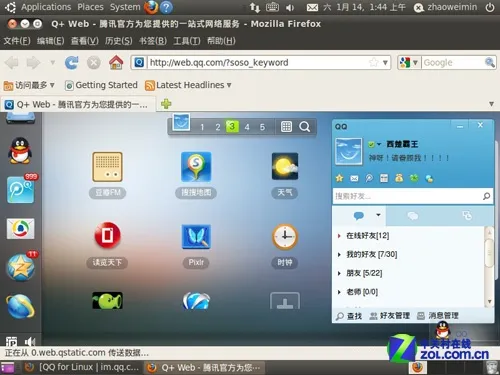Click the volume icon in top panel
The width and height of the screenshot is (500, 375).
pyautogui.click(x=290, y=7)
